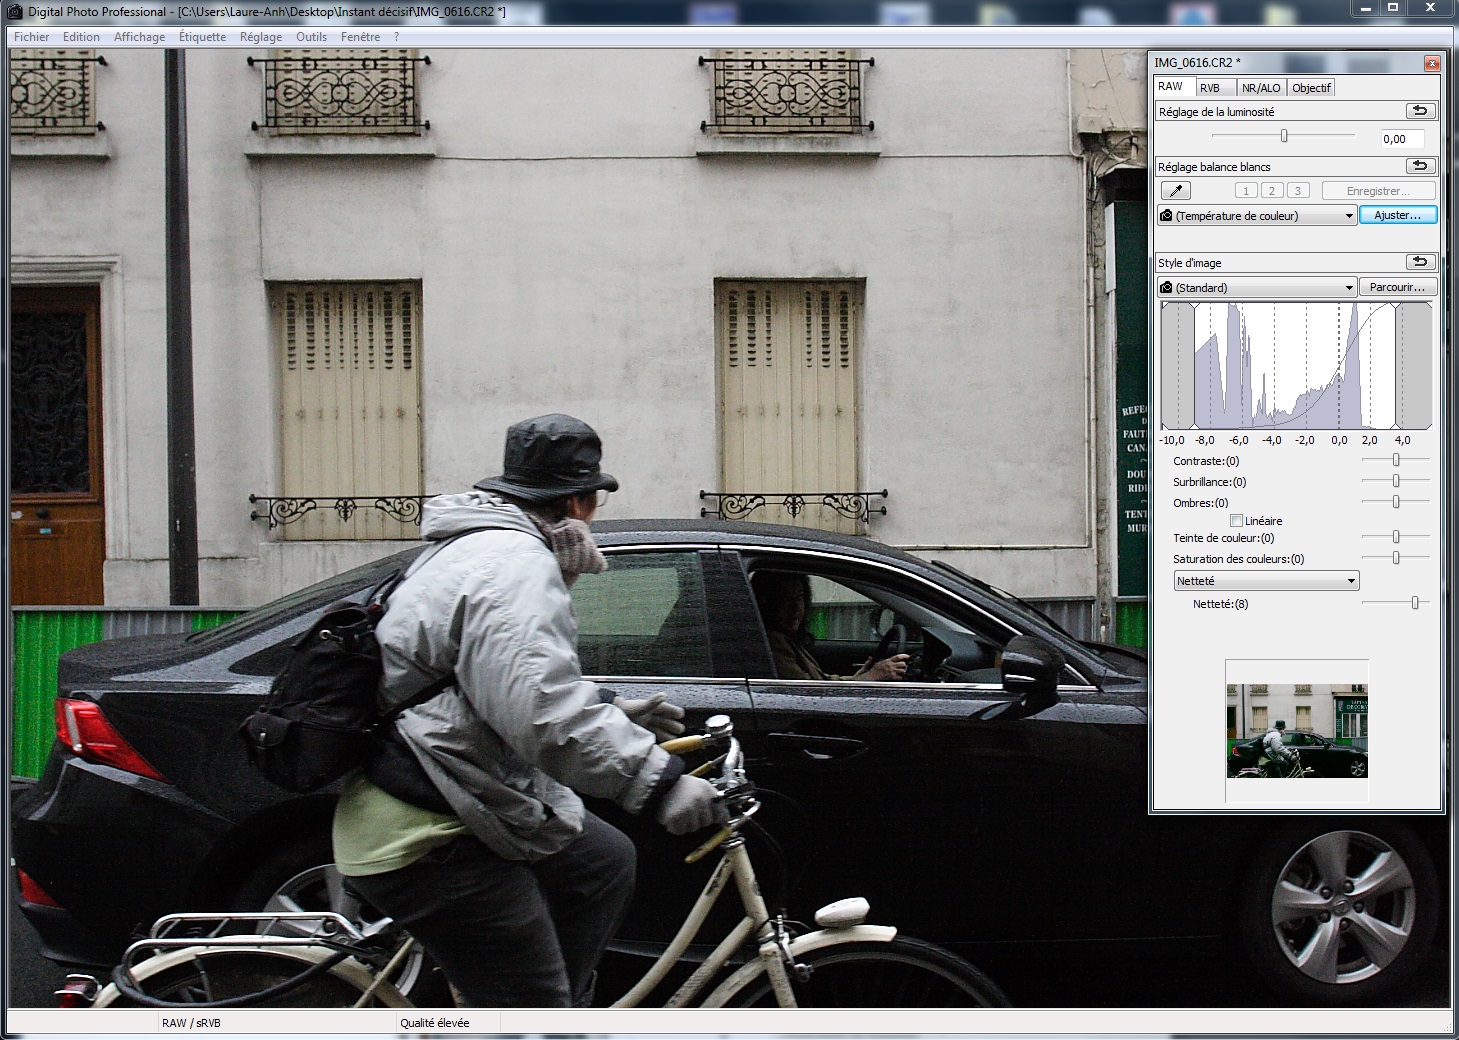Click the Saturation des couleurs slider handle
The width and height of the screenshot is (1459, 1040).
[1396, 558]
